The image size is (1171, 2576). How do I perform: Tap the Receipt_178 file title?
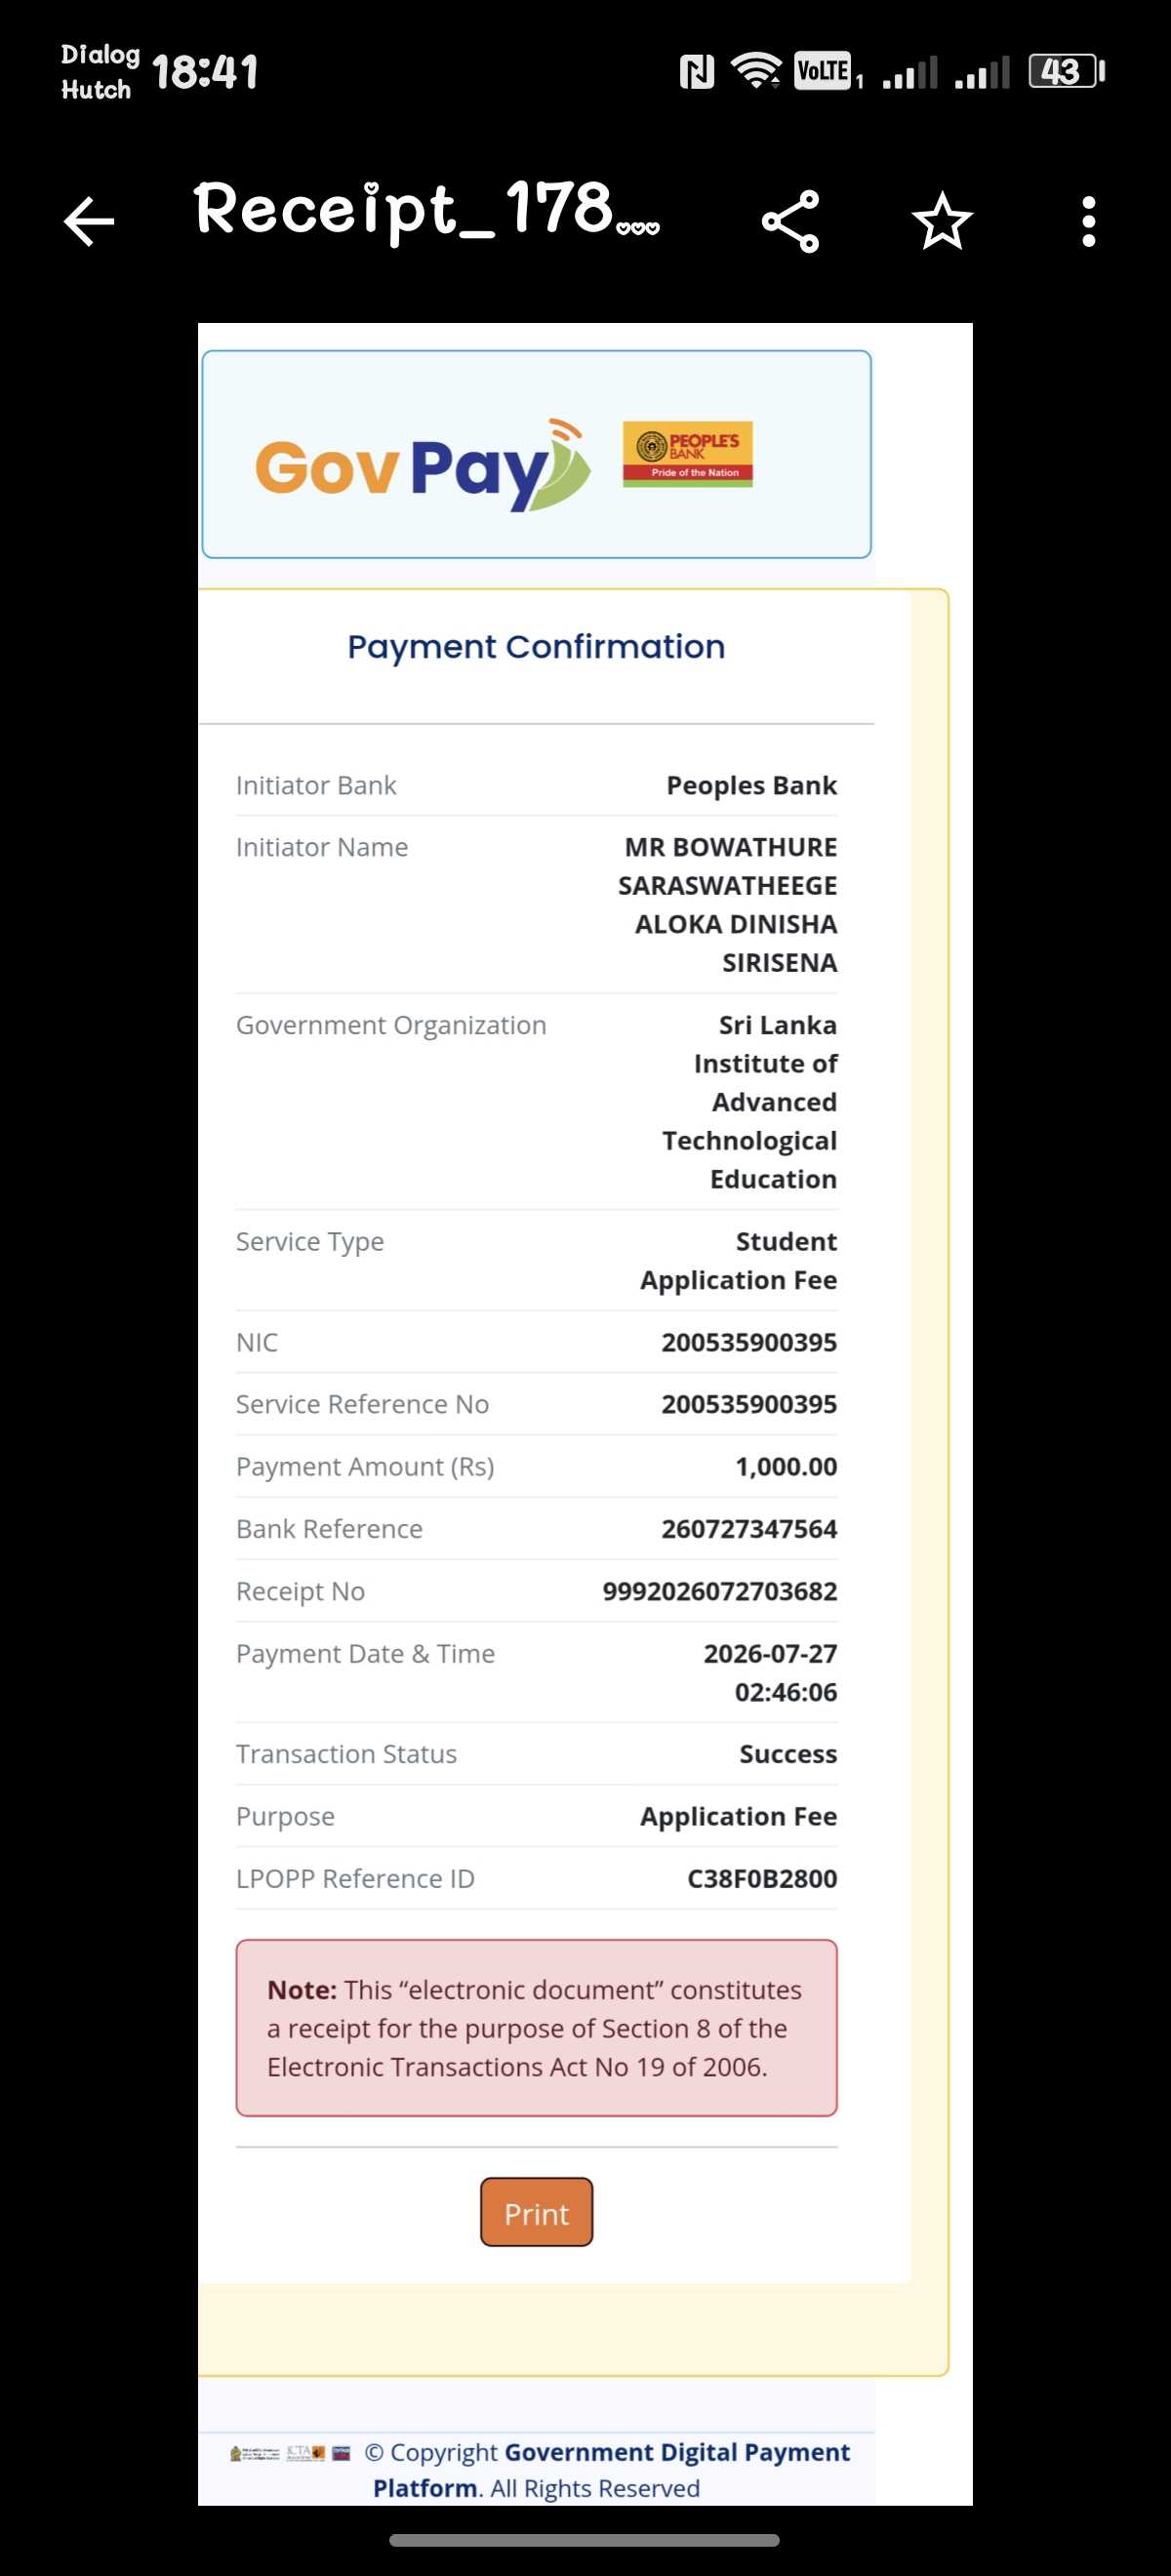(426, 211)
